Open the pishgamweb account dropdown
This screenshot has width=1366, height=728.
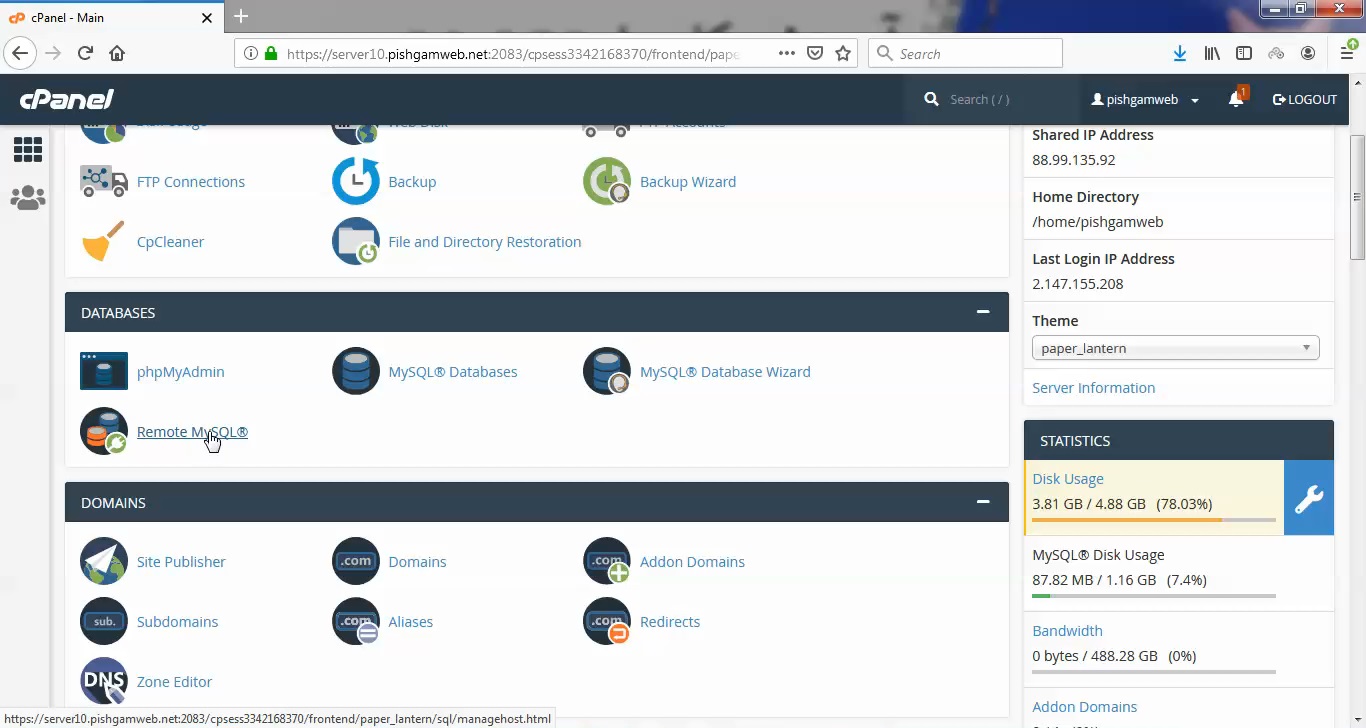[1145, 99]
